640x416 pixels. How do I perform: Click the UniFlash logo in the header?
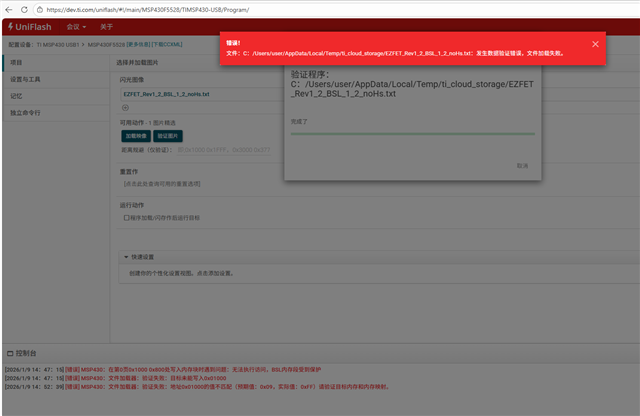[30, 27]
